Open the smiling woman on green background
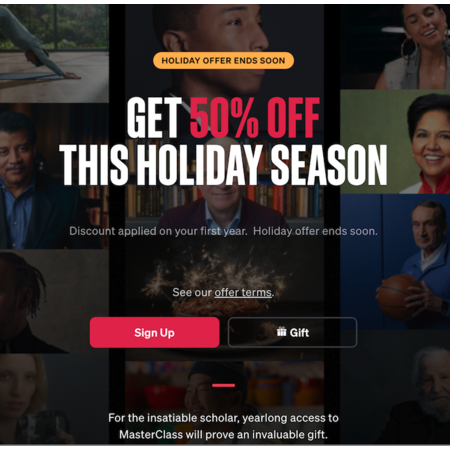This screenshot has width=450, height=450. point(395,142)
